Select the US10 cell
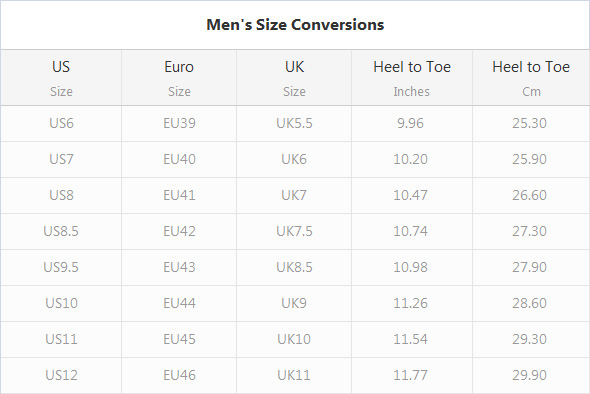 61,303
